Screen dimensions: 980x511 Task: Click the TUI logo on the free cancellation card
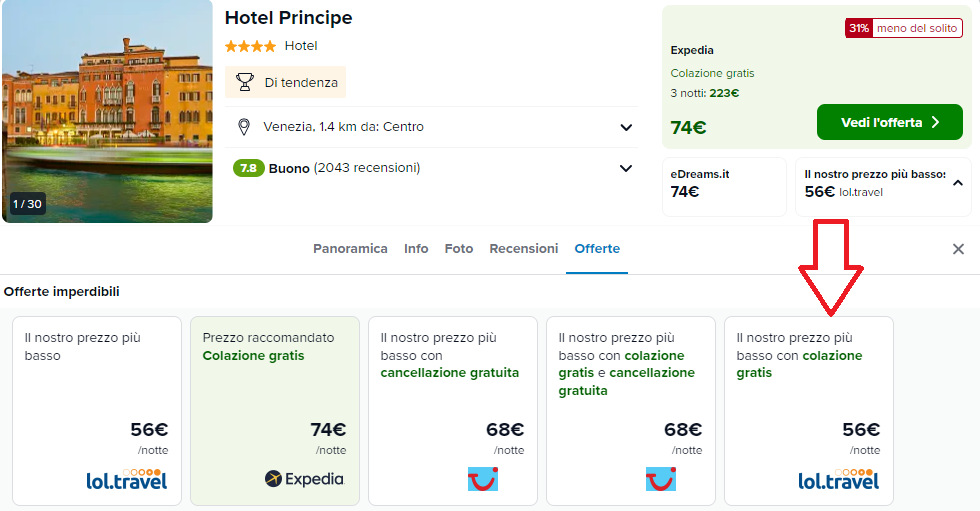483,479
